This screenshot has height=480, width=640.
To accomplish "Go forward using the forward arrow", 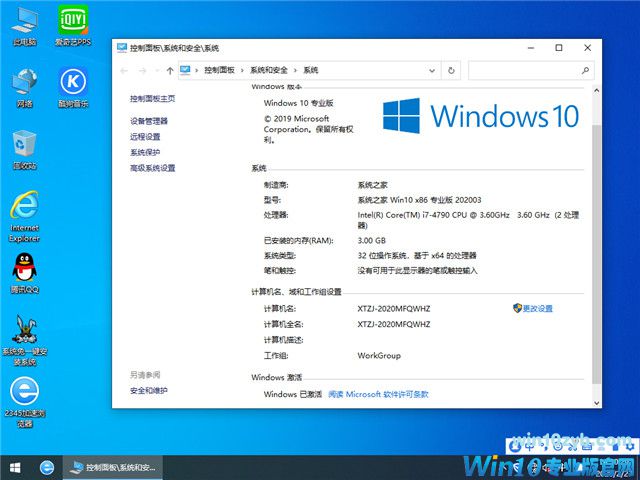I will coord(142,71).
